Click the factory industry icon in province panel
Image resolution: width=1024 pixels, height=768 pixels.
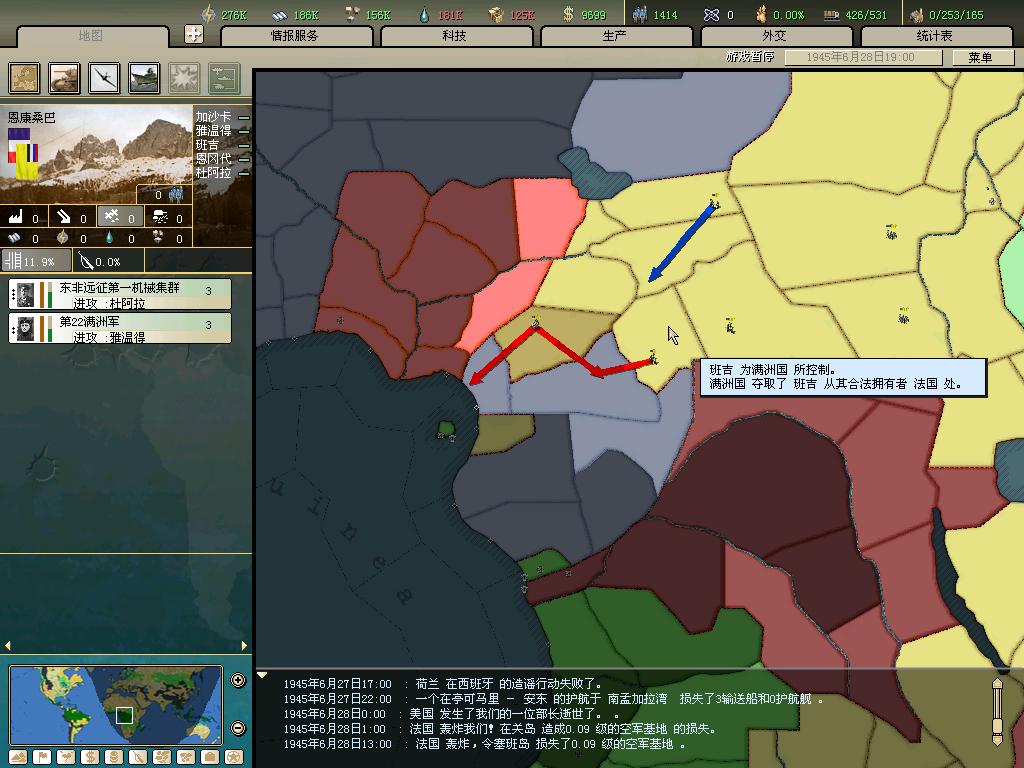[x=16, y=217]
